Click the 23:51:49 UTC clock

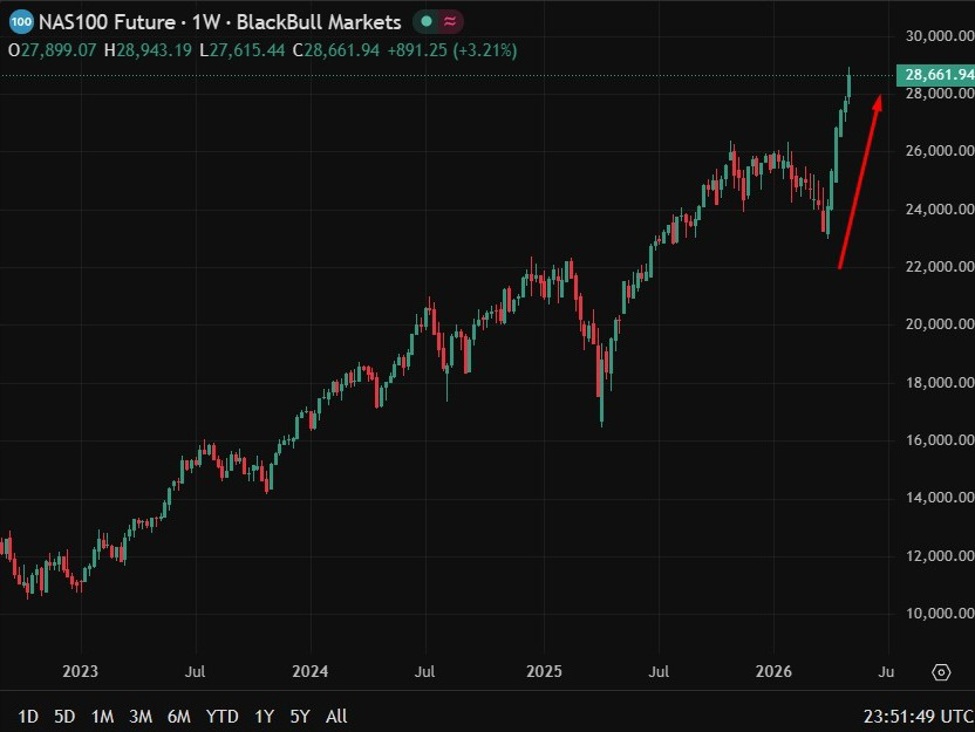(x=918, y=717)
